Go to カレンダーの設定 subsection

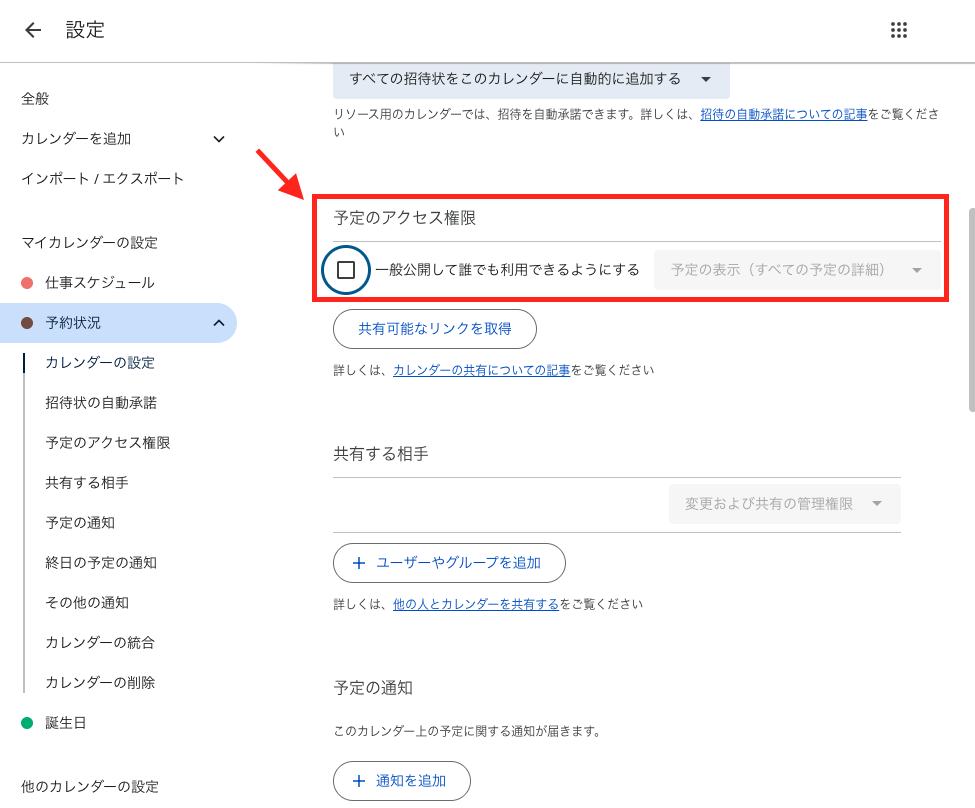pyautogui.click(x=100, y=363)
